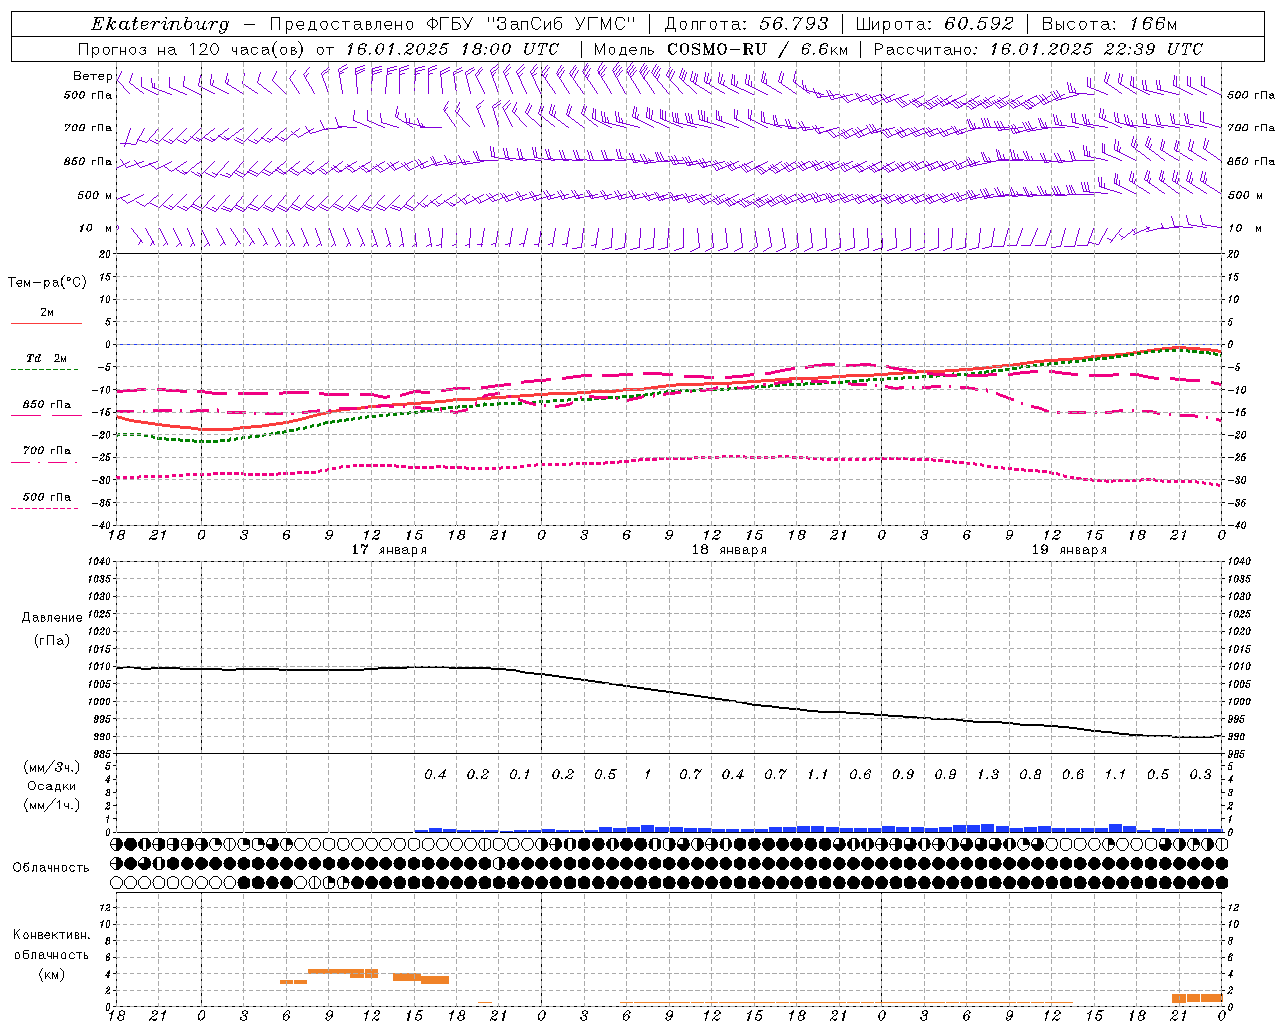Image resolution: width=1280 pixels, height=1024 pixels.
Task: Click 'Прогноз на 120 часа(ов)' text
Action: pyautogui.click(x=192, y=49)
